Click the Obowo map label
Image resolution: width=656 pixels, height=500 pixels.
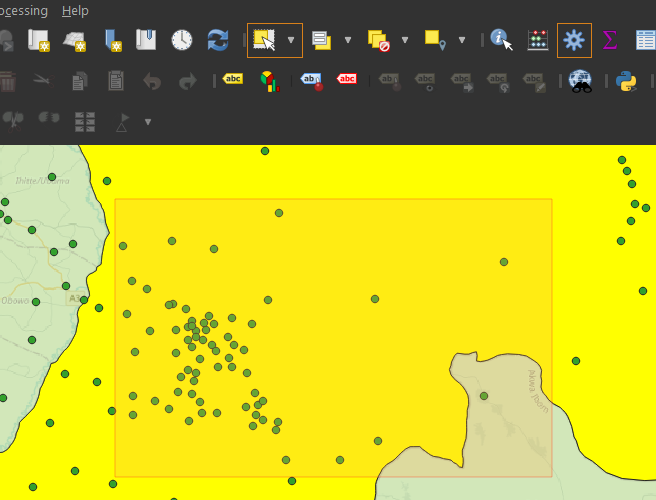(15, 301)
